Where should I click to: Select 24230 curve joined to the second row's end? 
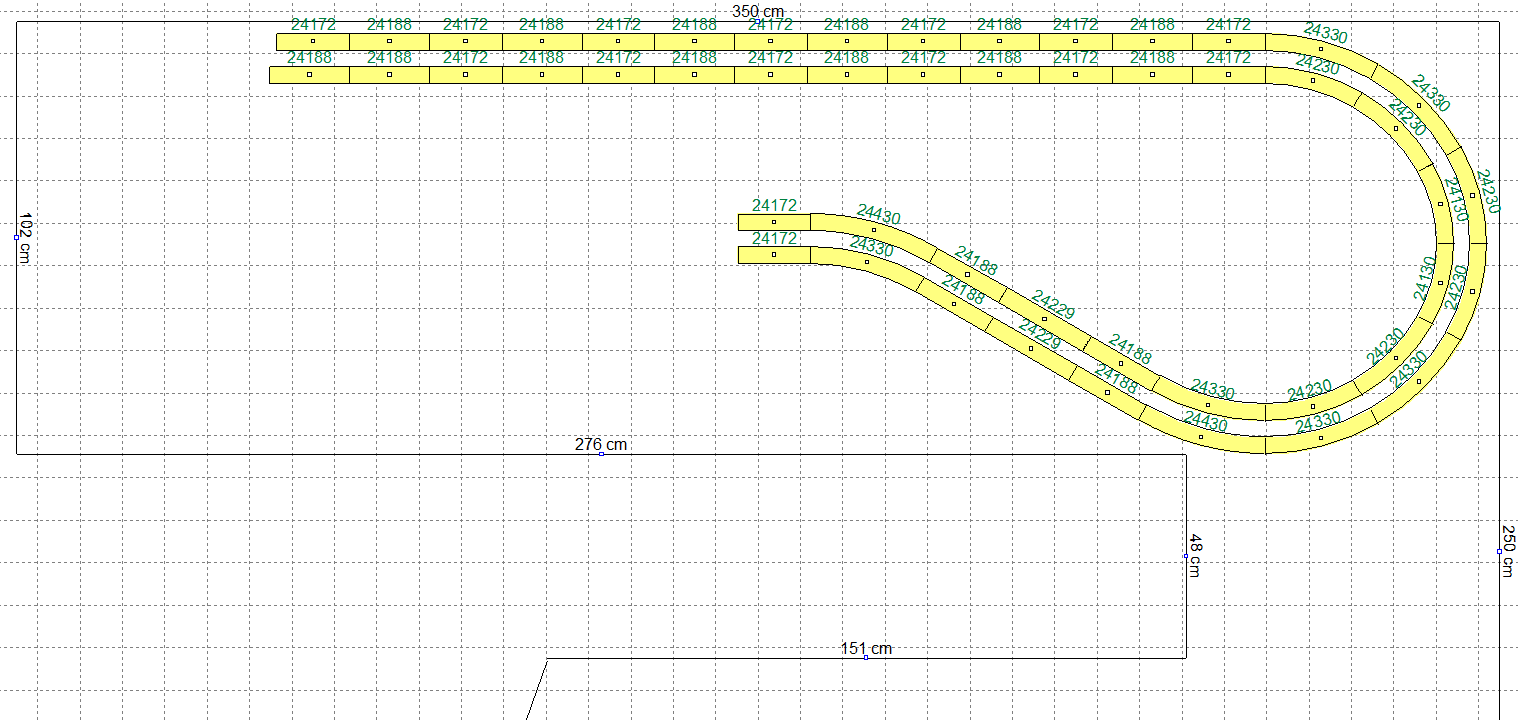[1313, 80]
